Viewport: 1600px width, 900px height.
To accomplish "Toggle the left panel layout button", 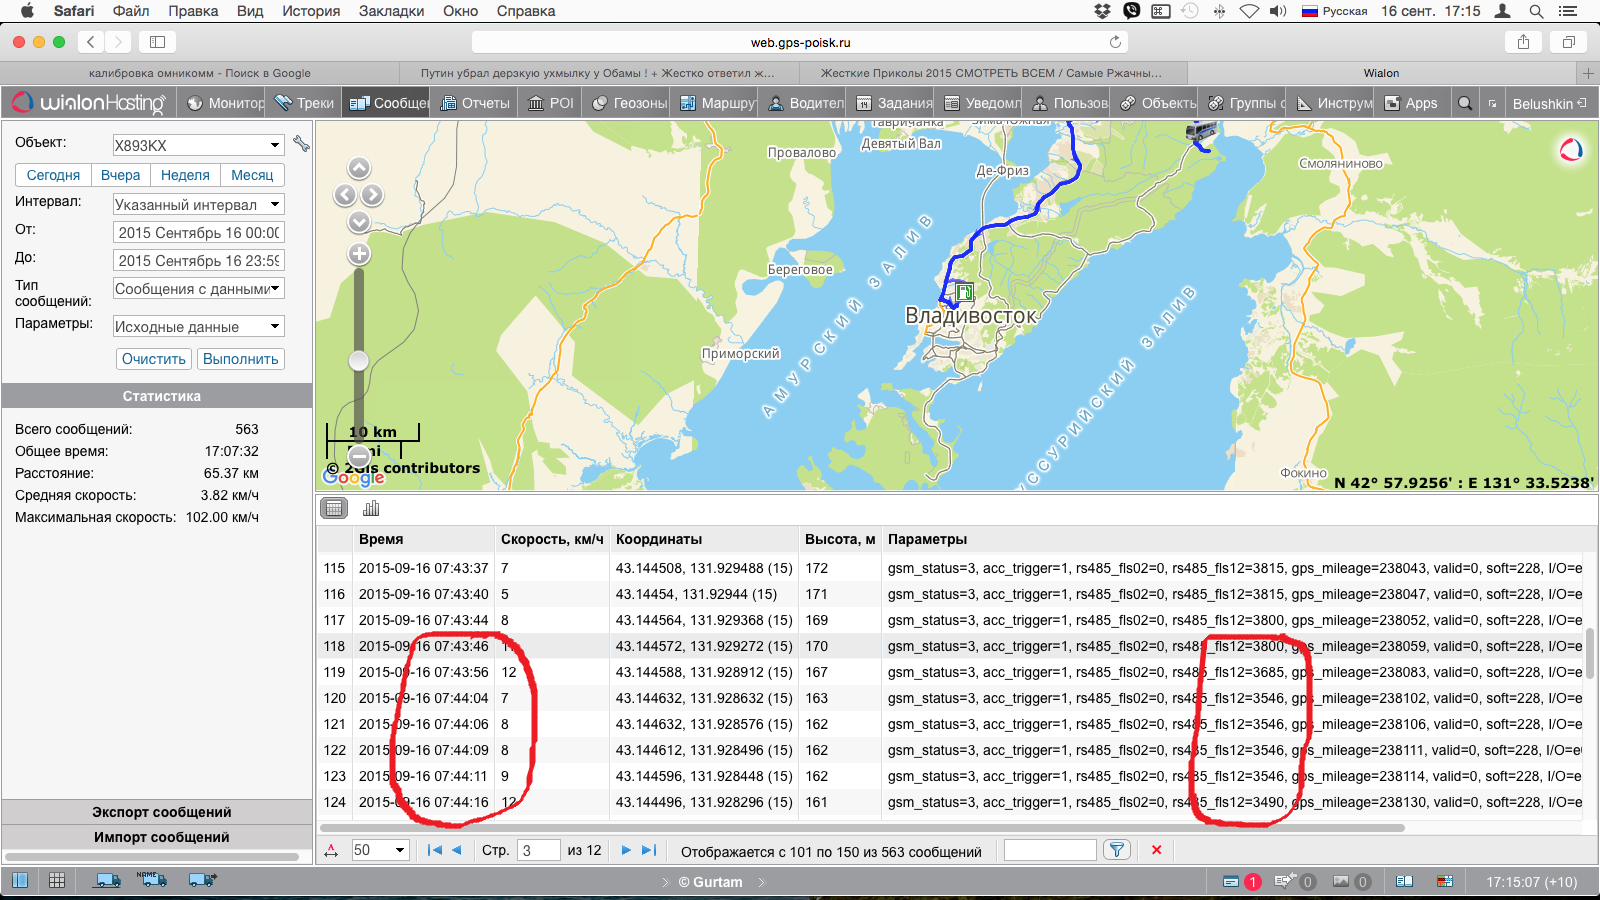I will point(20,880).
